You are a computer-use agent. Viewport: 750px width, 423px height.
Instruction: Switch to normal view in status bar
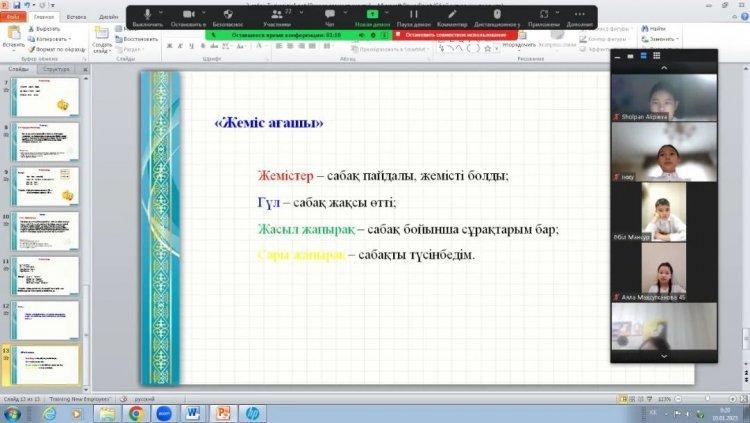pos(623,399)
